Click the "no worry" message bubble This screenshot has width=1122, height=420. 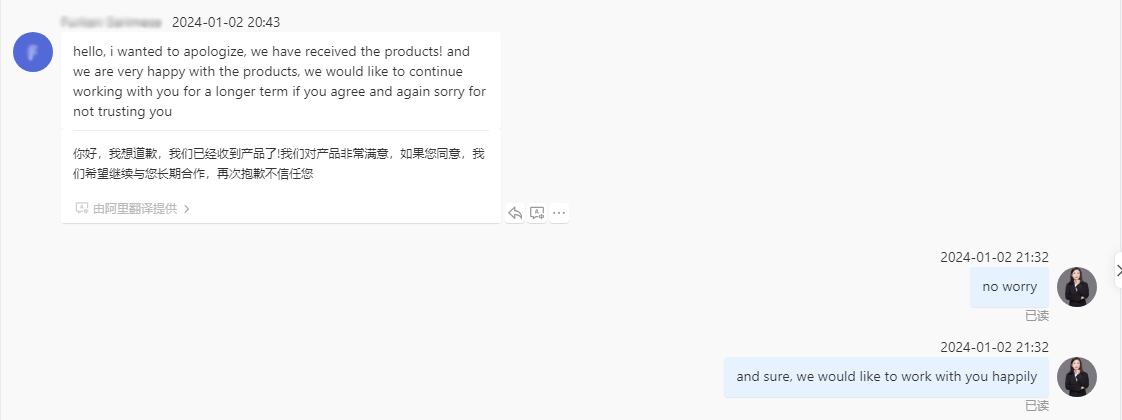[x=1009, y=287]
